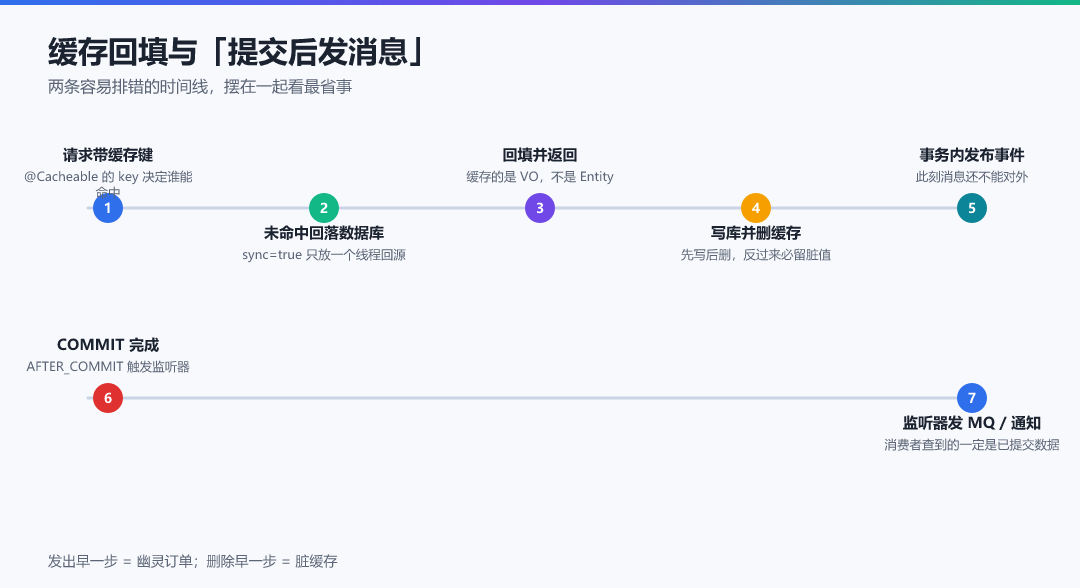Click orange timeline marker number 4
Viewport: 1080px width, 588px height.
tap(756, 208)
